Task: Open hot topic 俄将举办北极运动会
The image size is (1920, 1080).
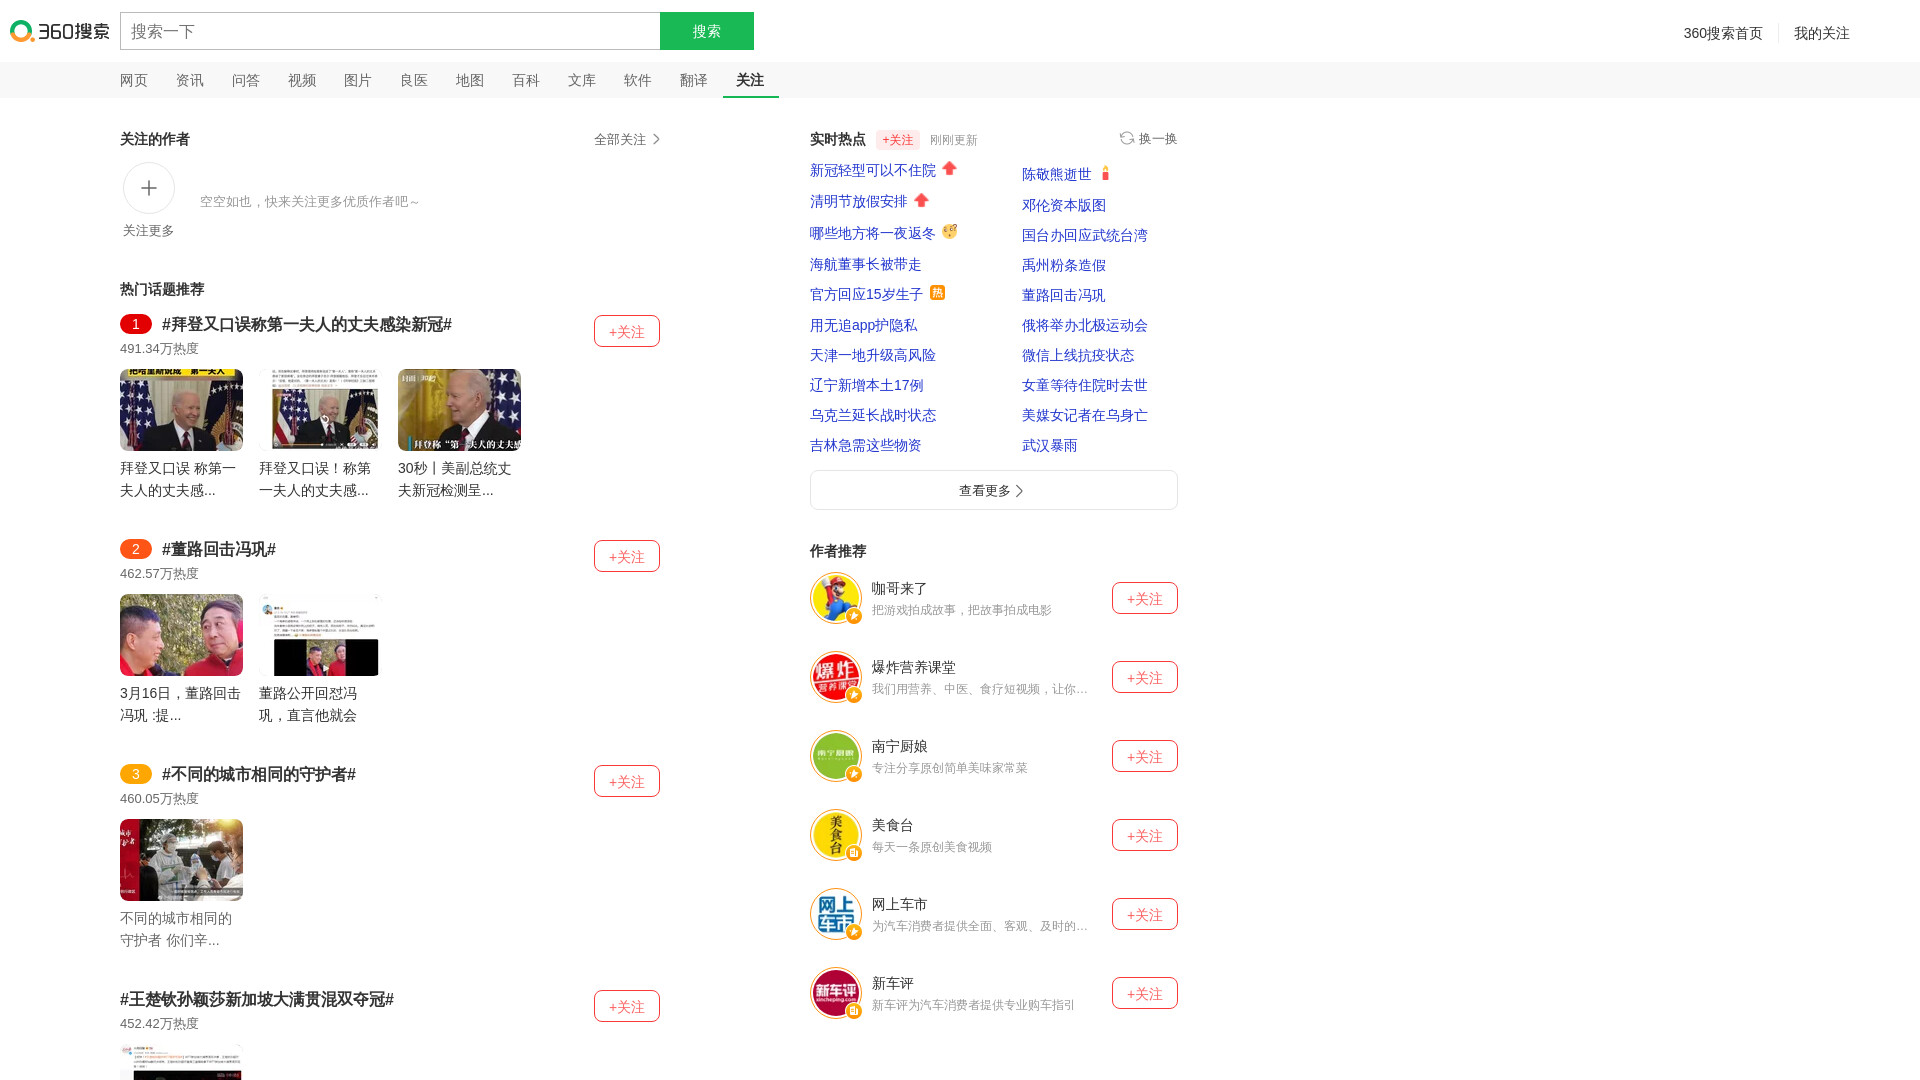Action: [x=1085, y=325]
